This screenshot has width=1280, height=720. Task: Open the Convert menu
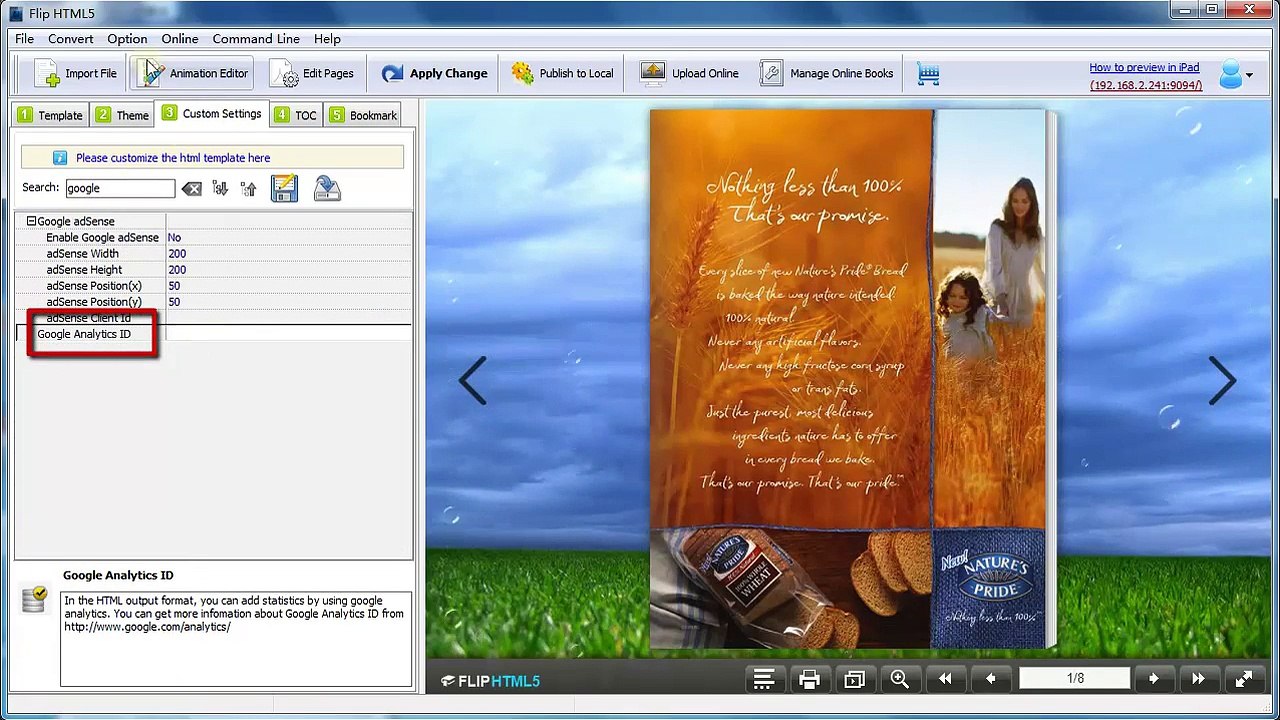70,39
